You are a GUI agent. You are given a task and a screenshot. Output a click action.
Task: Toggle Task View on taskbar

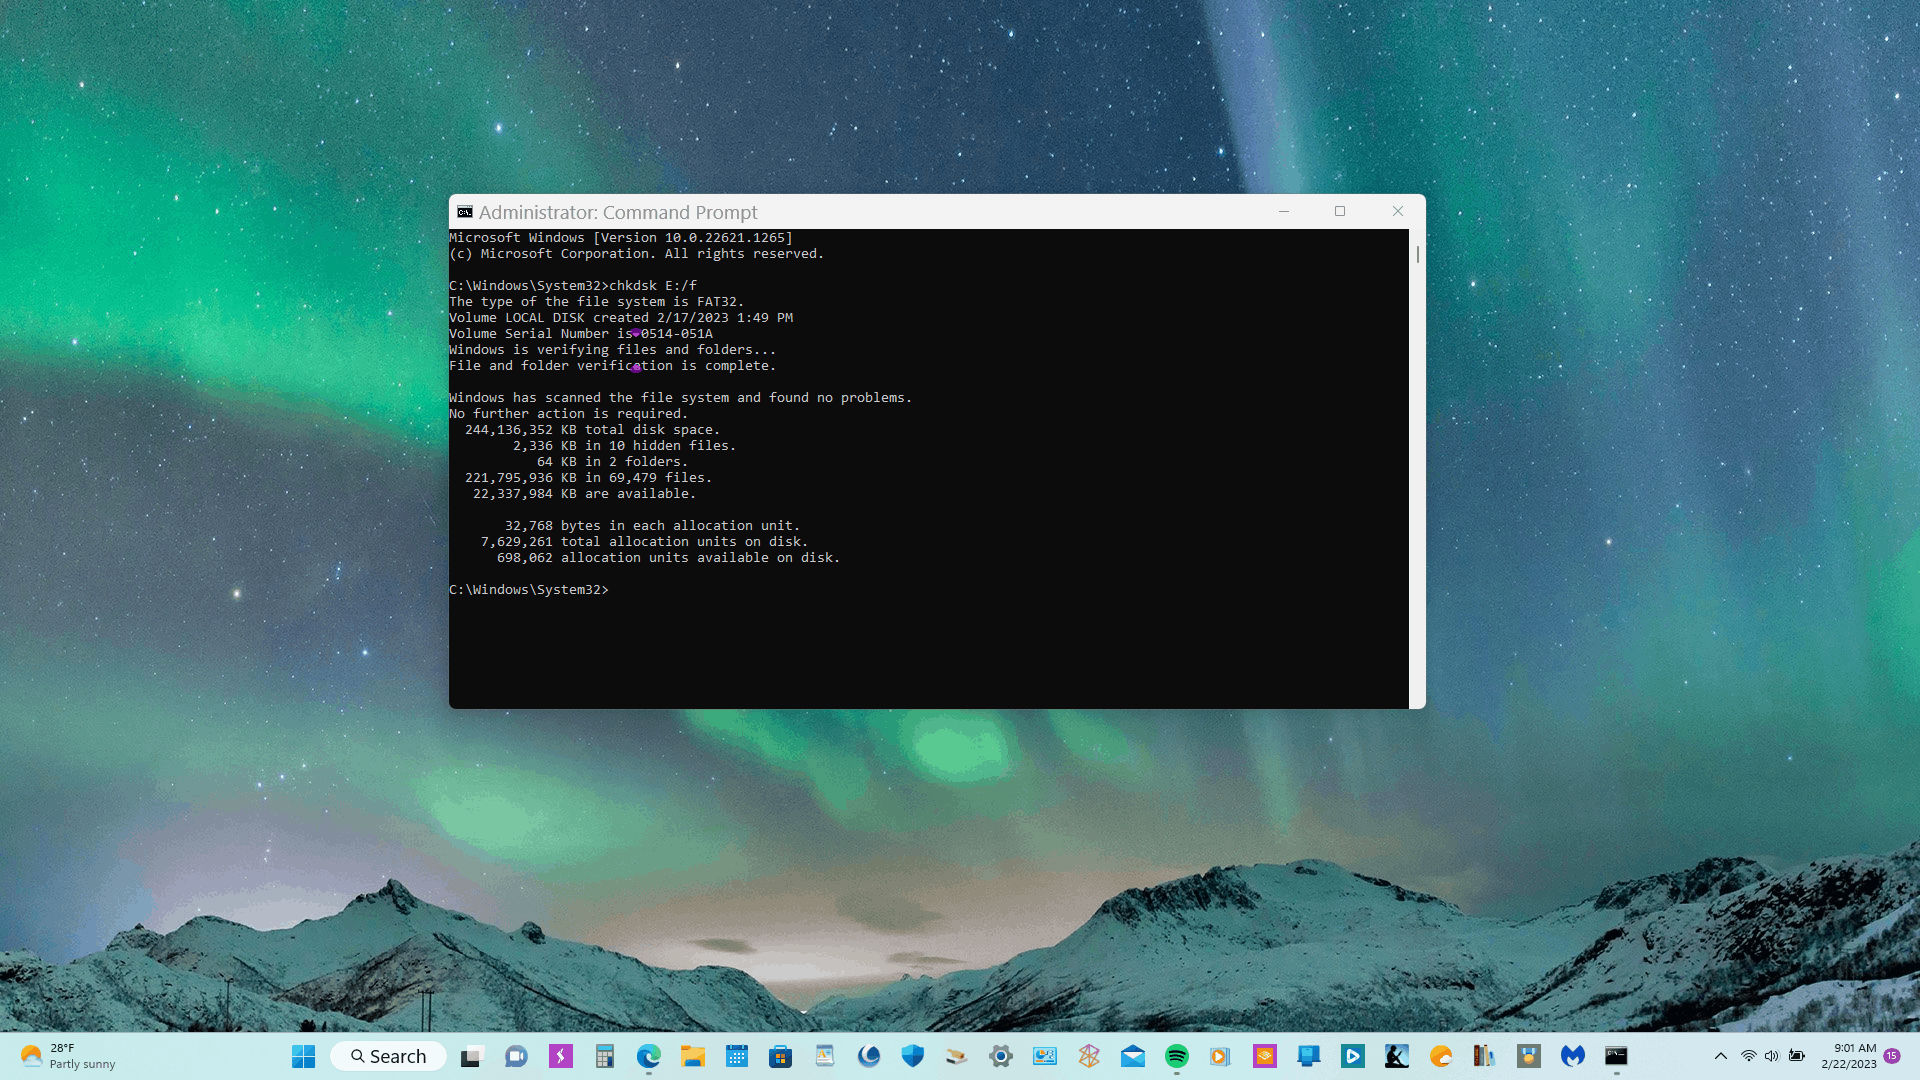click(472, 1056)
